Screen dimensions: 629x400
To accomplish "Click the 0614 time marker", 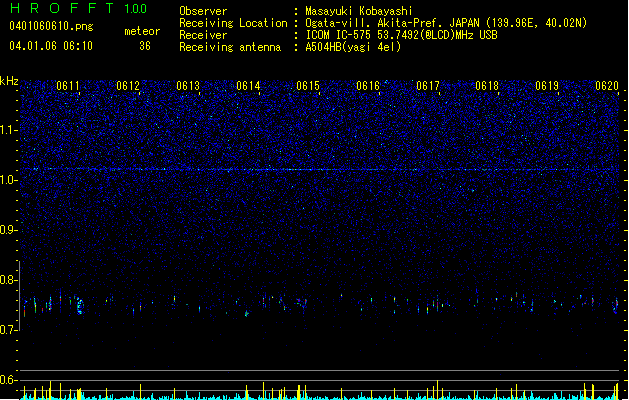I will point(248,86).
